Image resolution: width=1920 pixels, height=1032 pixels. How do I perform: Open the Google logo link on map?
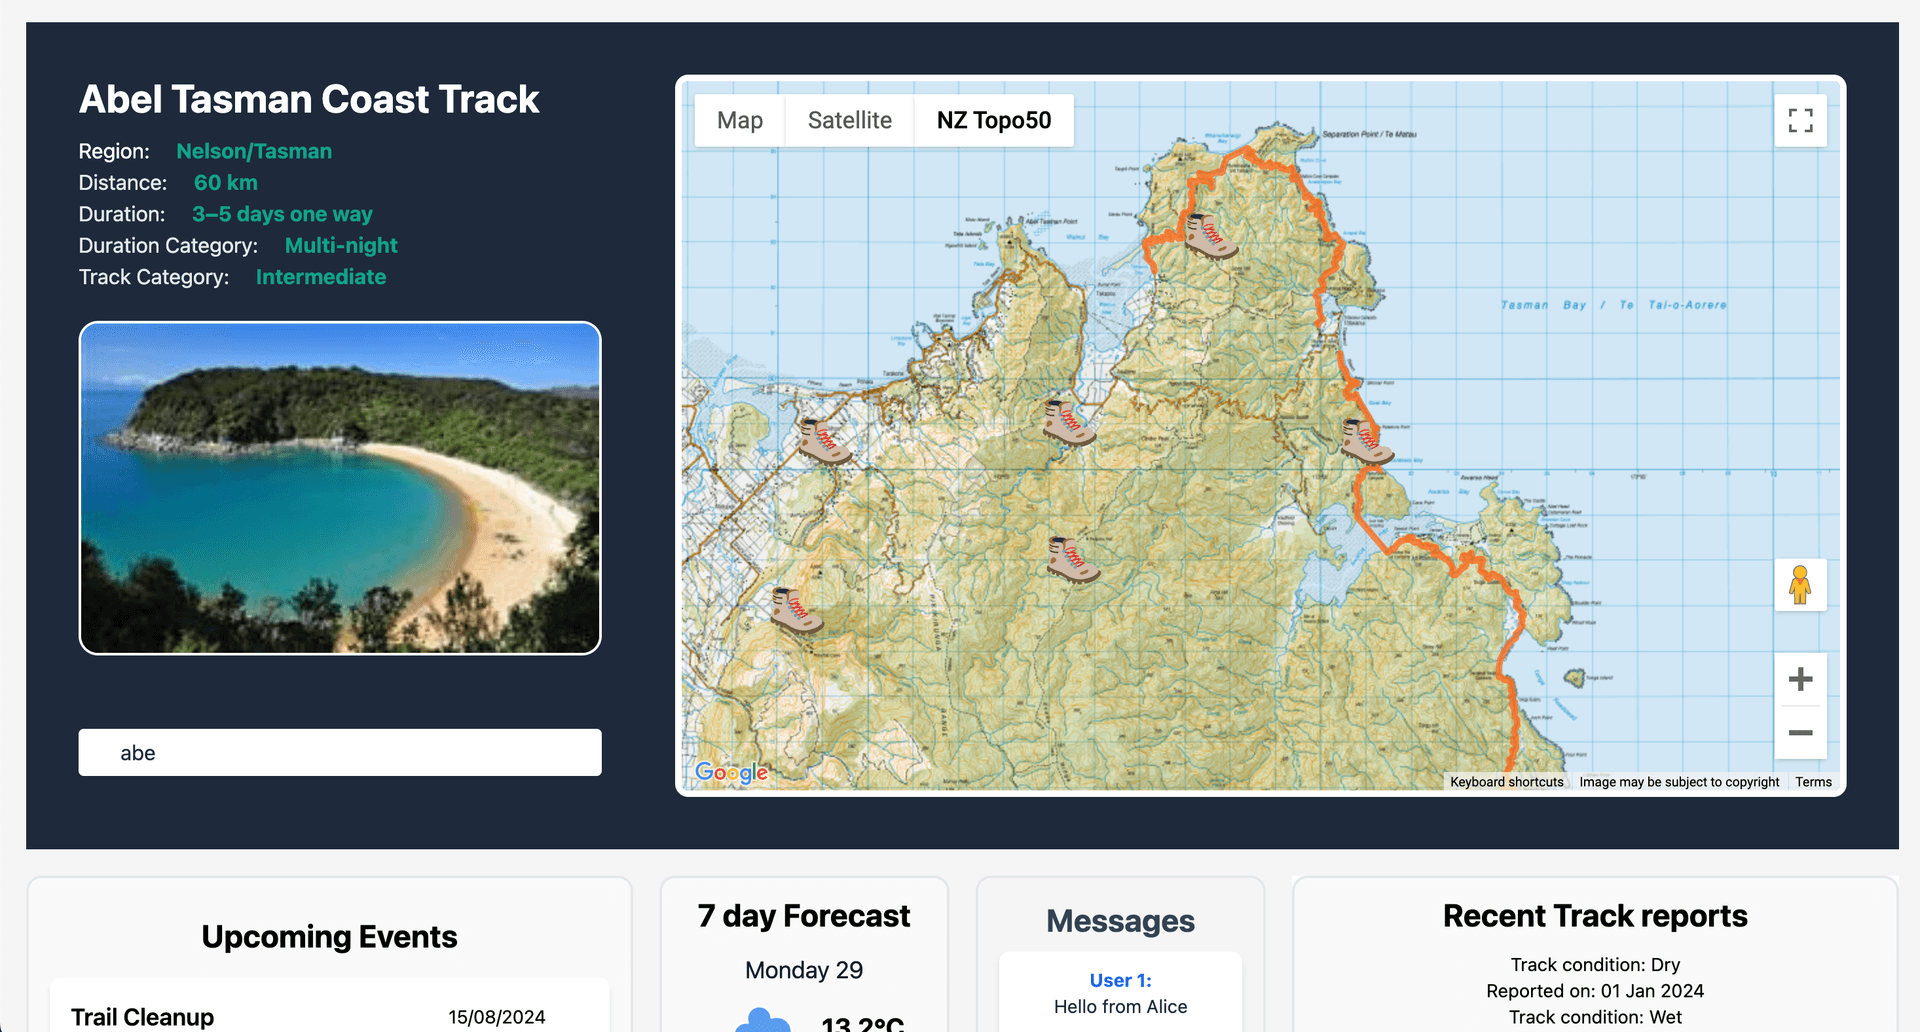732,772
